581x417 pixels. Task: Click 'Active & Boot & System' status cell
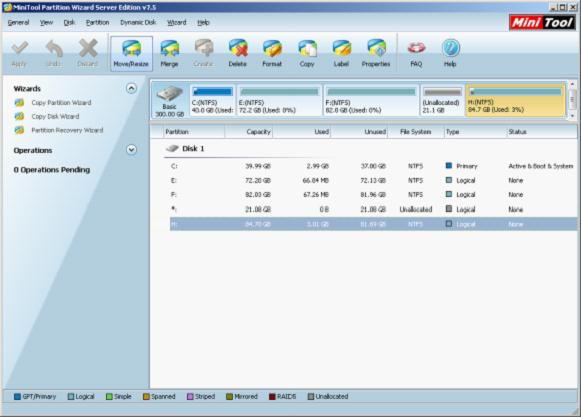click(541, 166)
